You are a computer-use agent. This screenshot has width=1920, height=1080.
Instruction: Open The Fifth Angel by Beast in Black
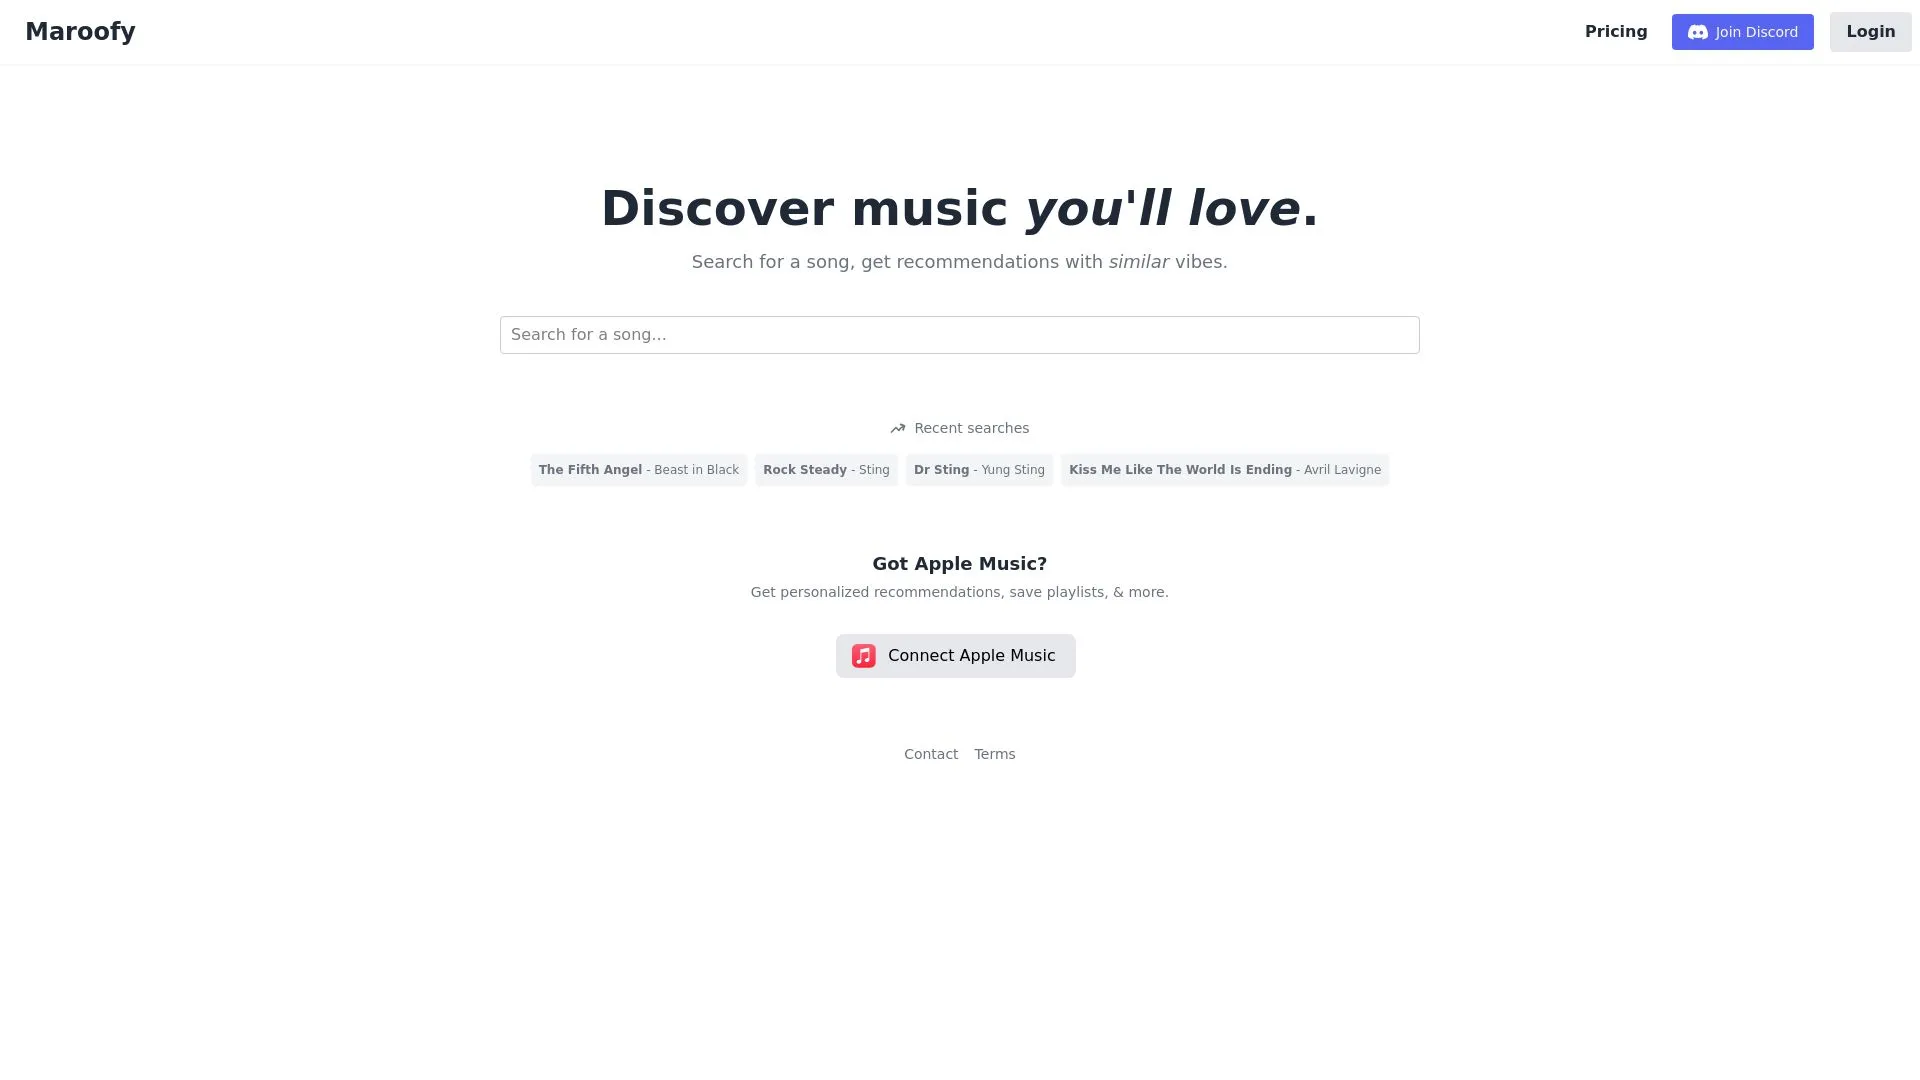[639, 470]
